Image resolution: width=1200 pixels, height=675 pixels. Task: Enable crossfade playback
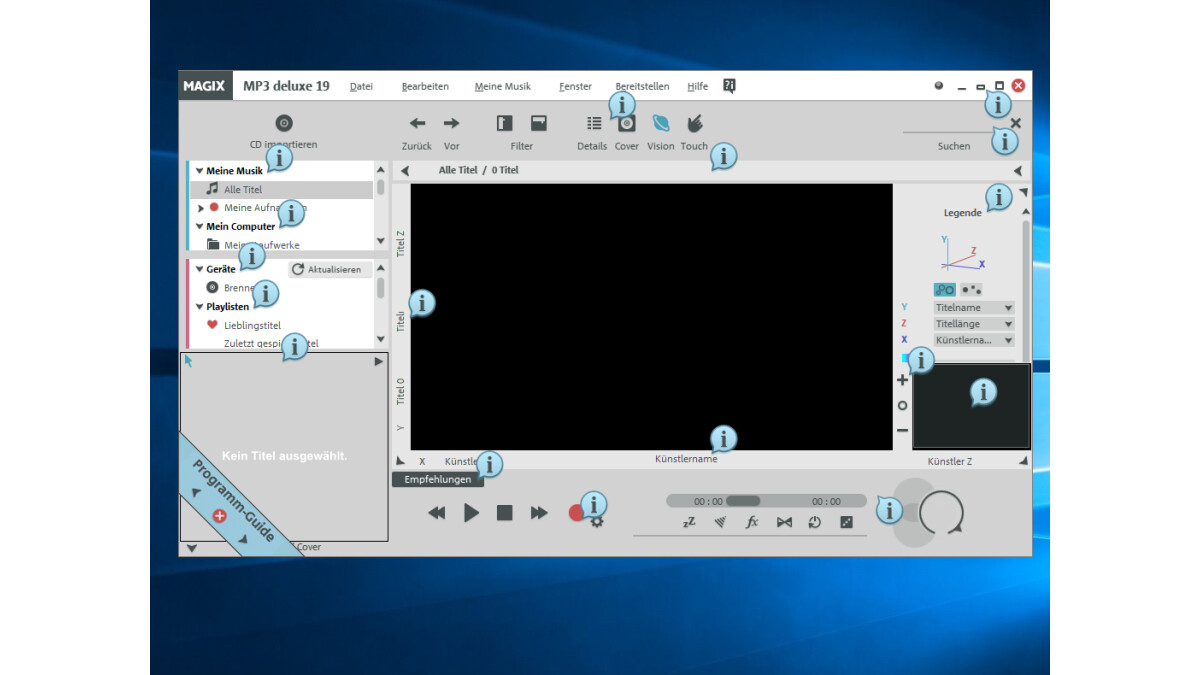coord(786,522)
